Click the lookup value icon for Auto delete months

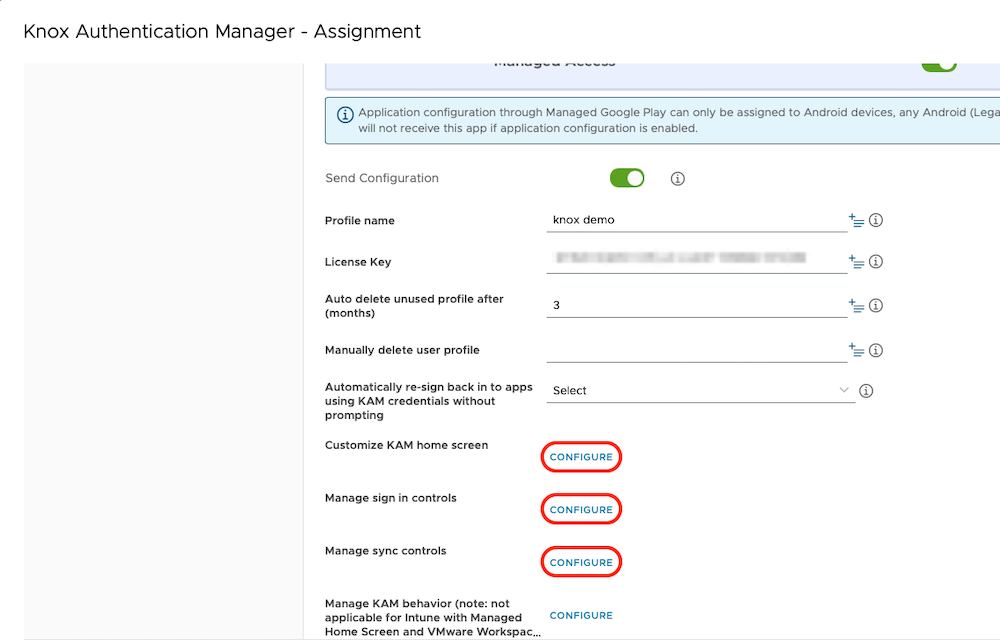point(856,305)
